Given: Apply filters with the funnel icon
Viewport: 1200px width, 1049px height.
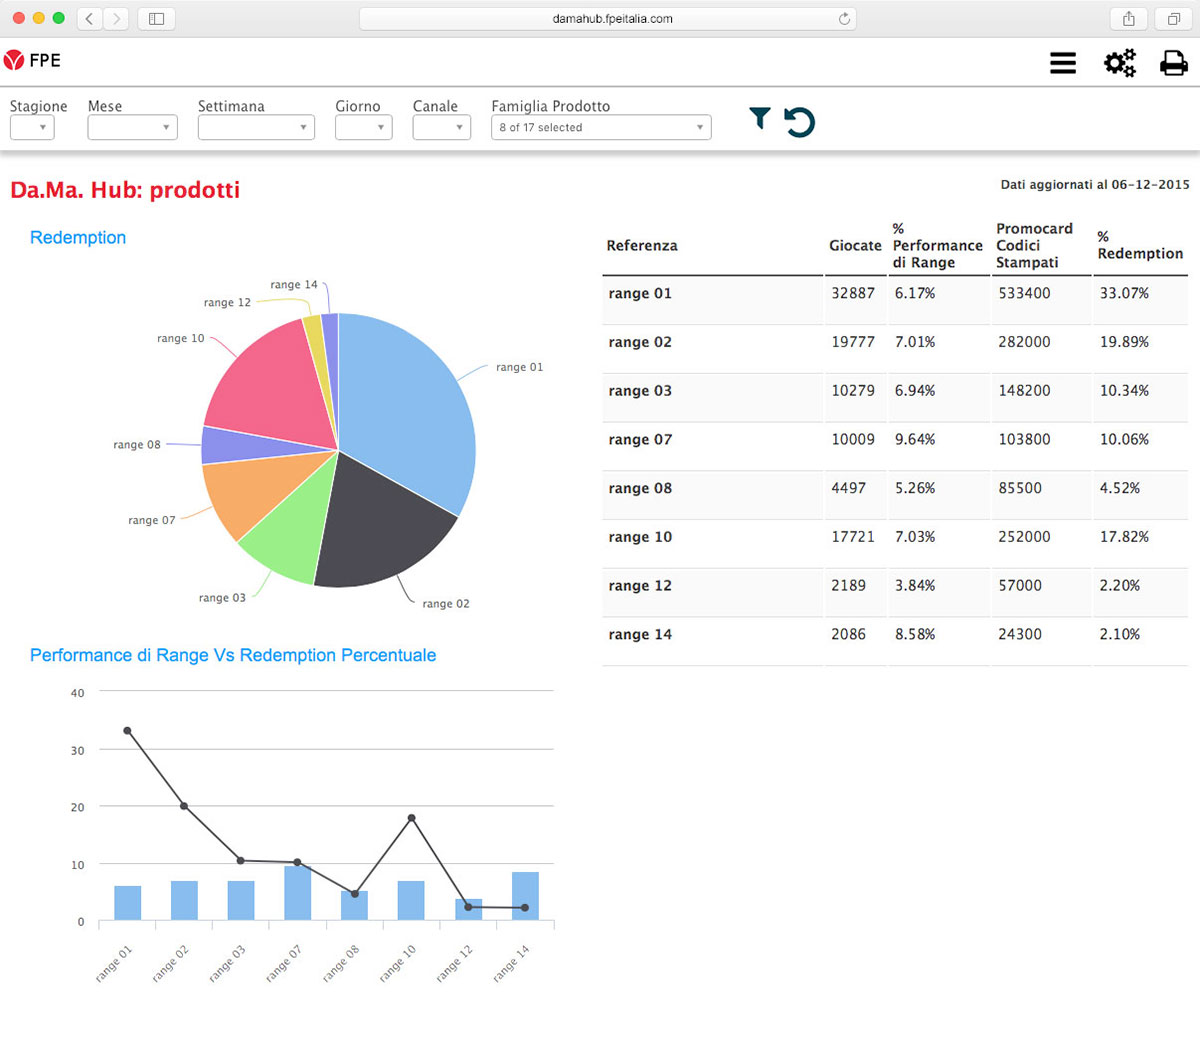Looking at the screenshot, I should (760, 119).
